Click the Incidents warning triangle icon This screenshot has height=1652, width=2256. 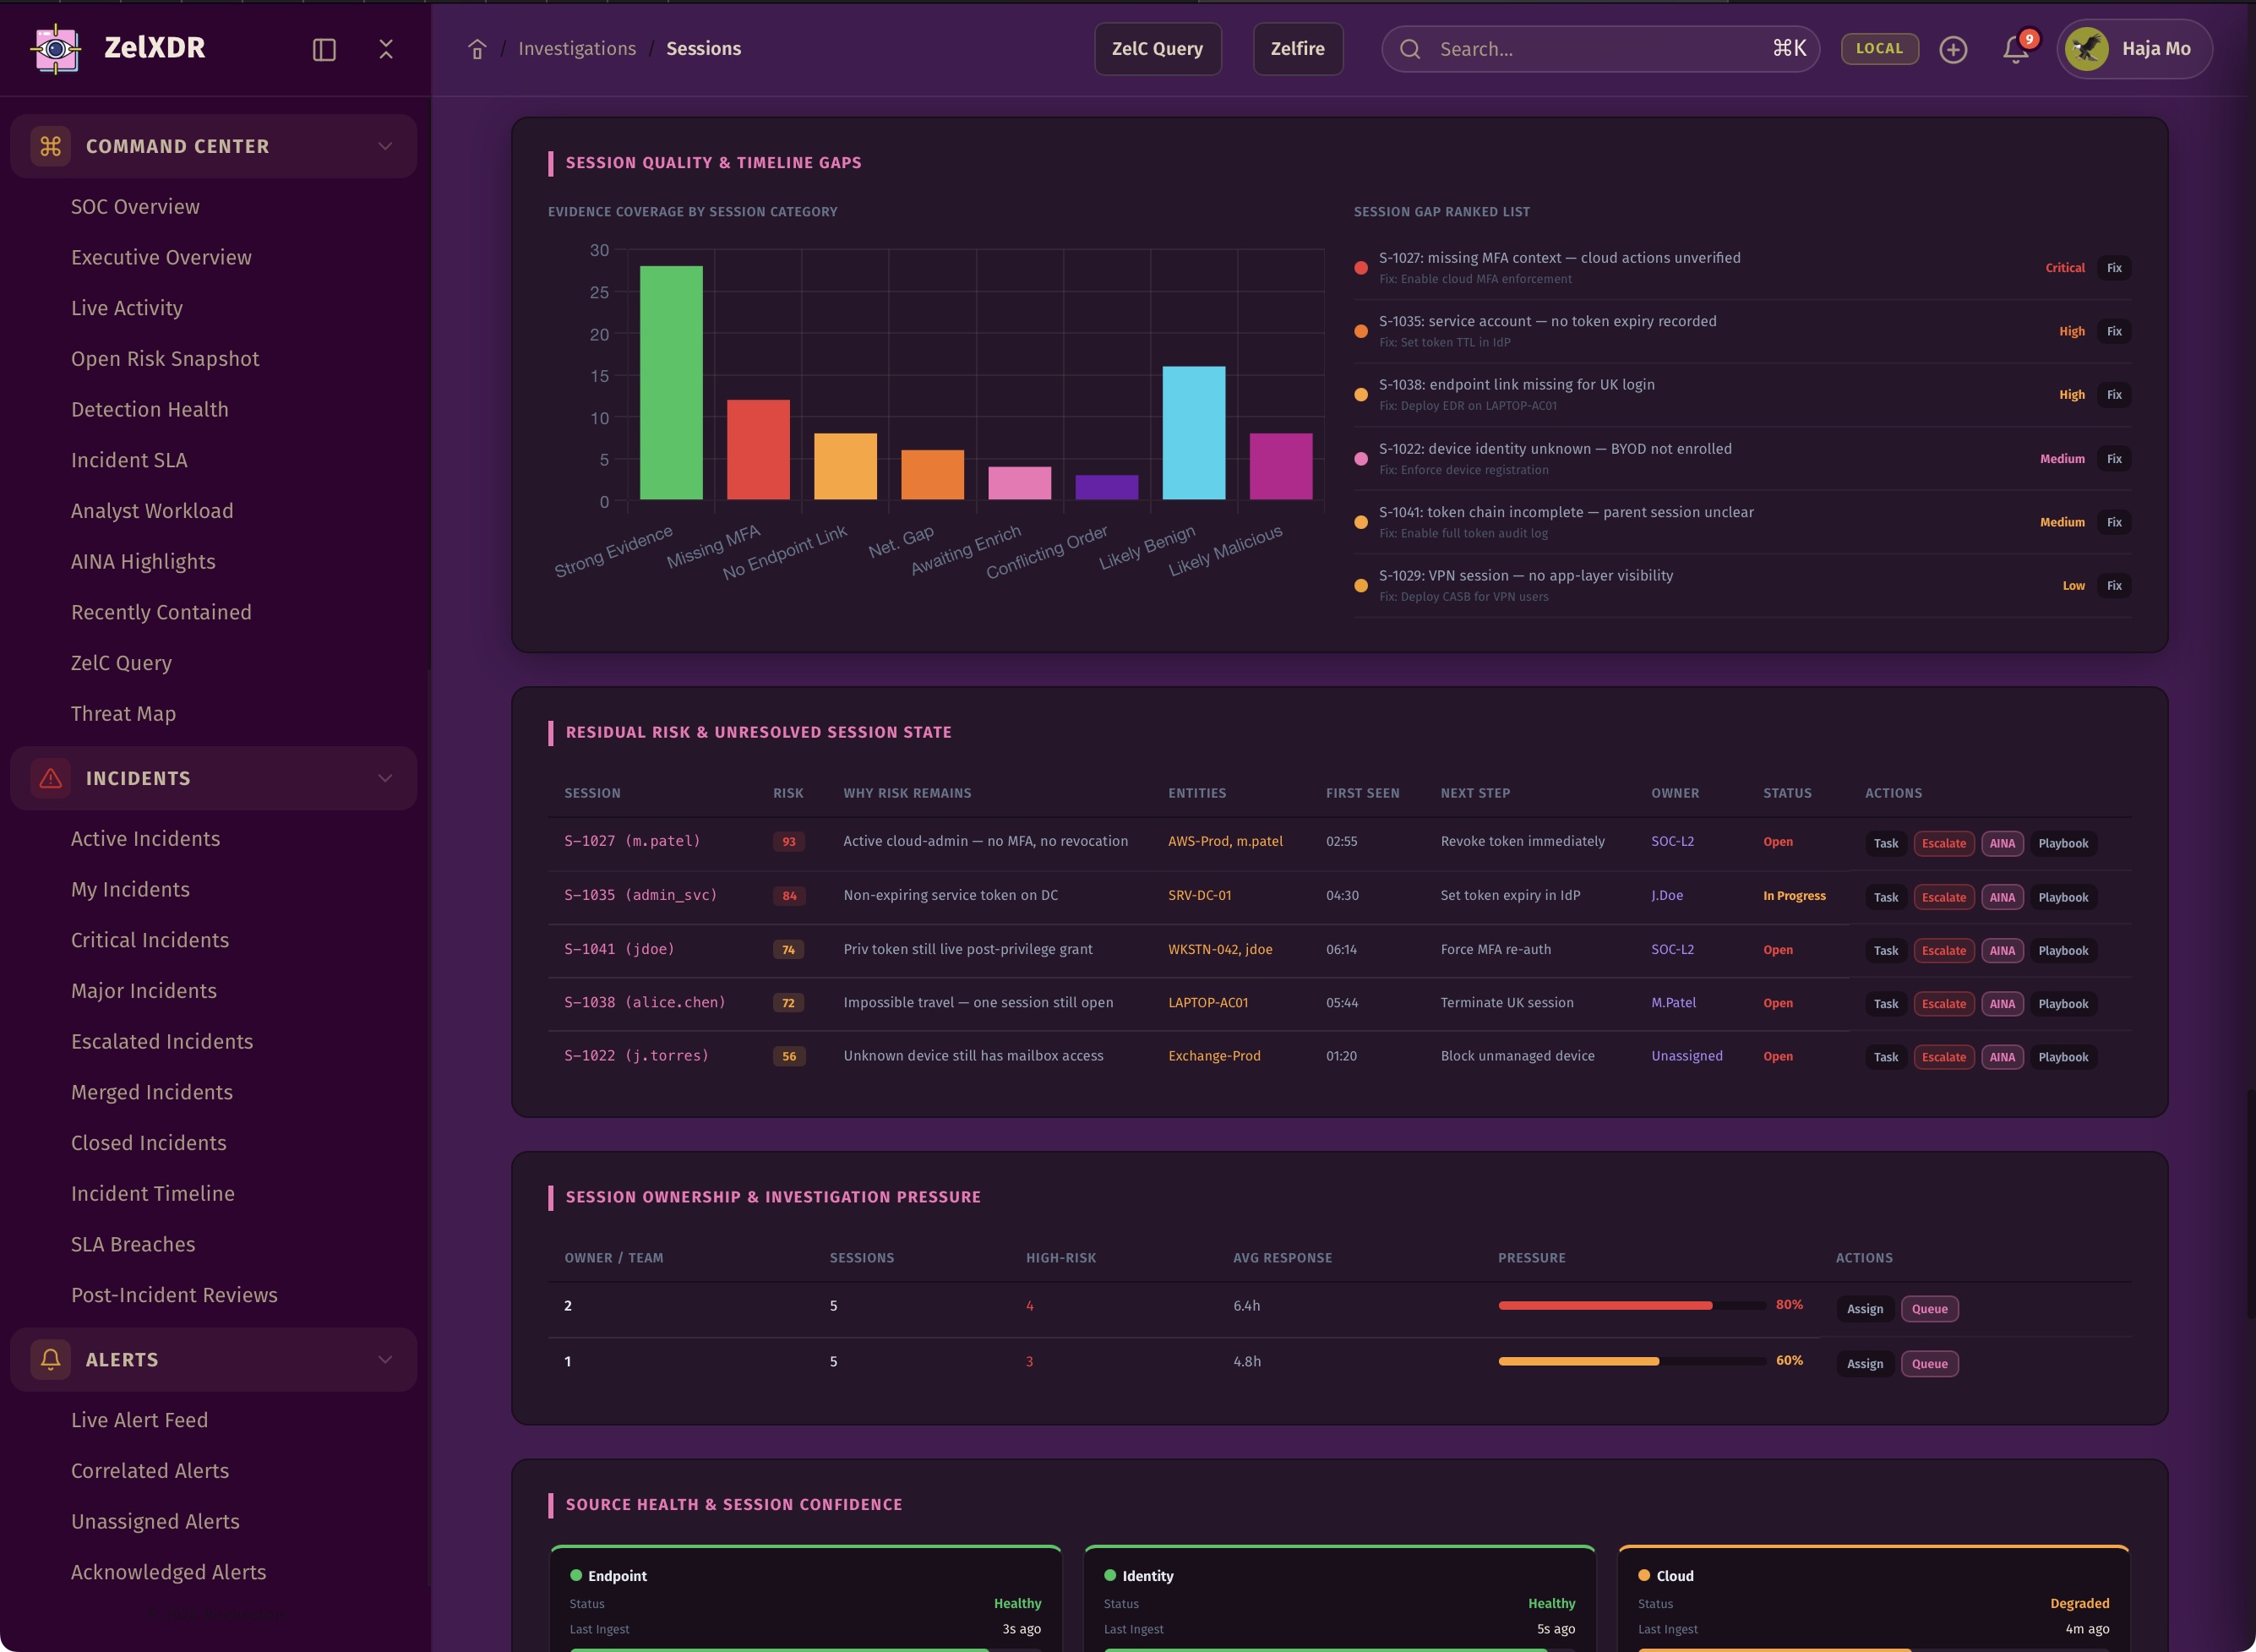[51, 778]
